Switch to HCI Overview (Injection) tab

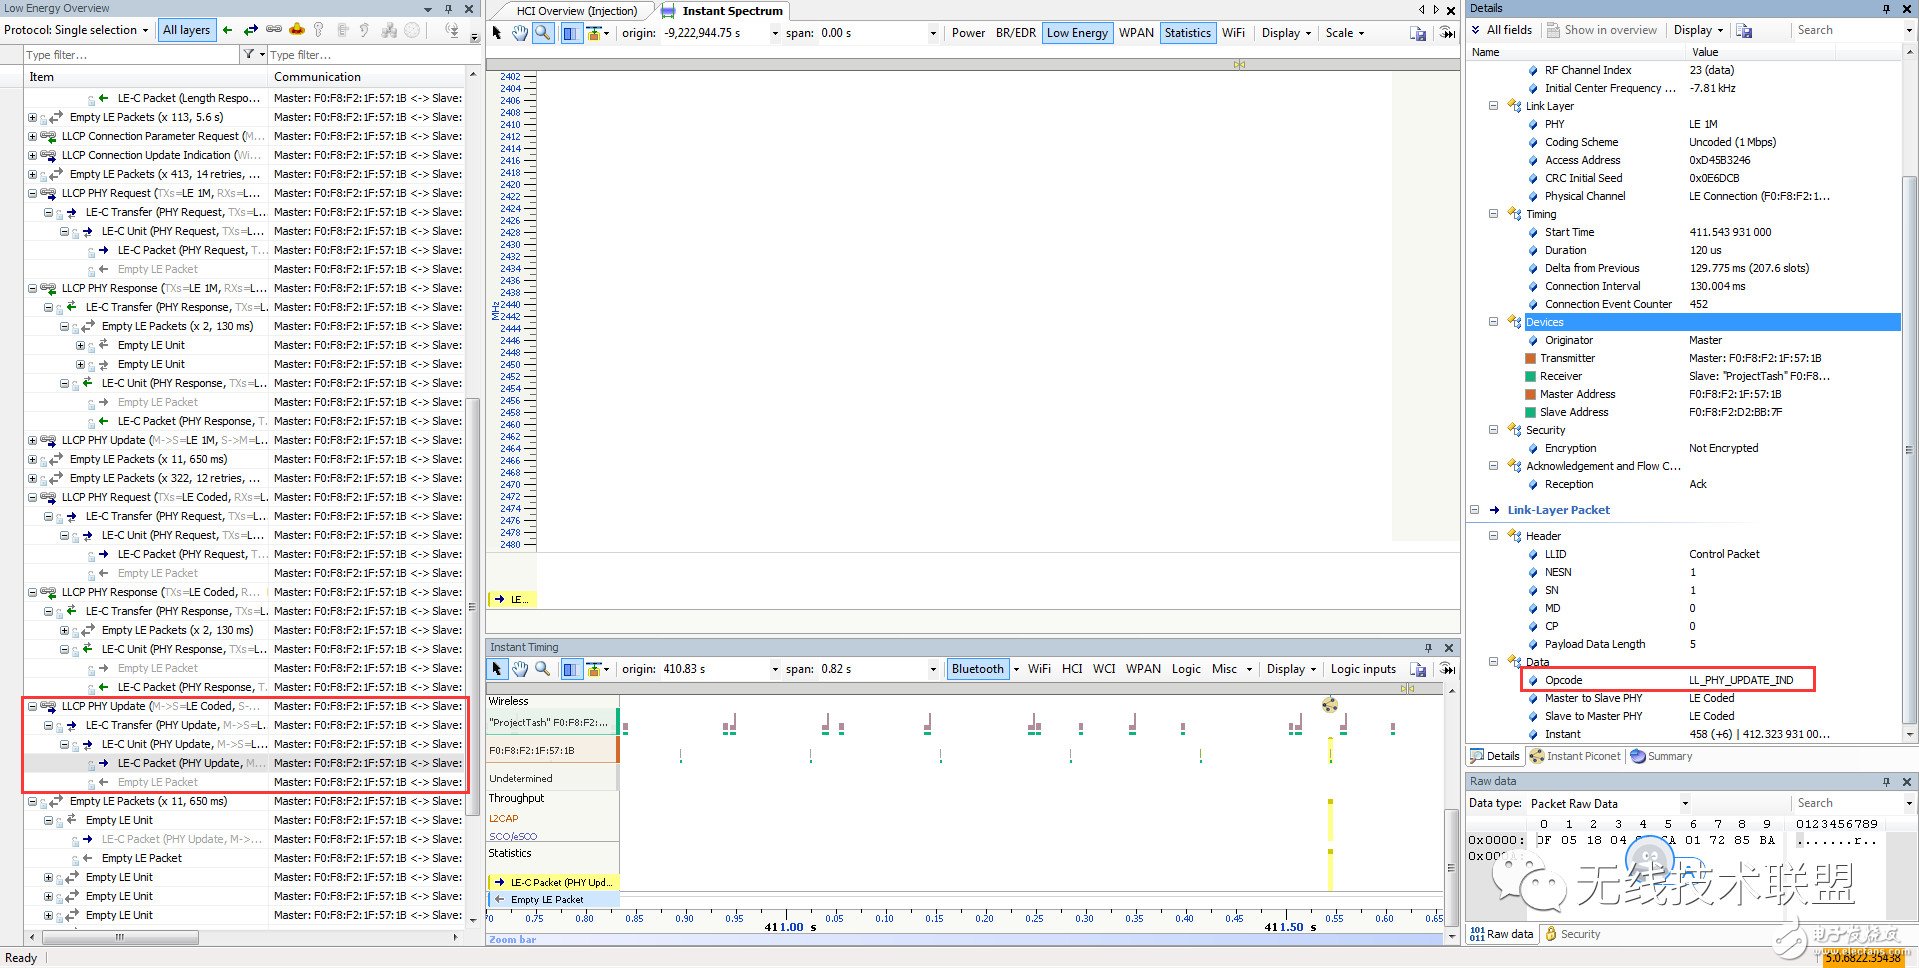tap(576, 11)
